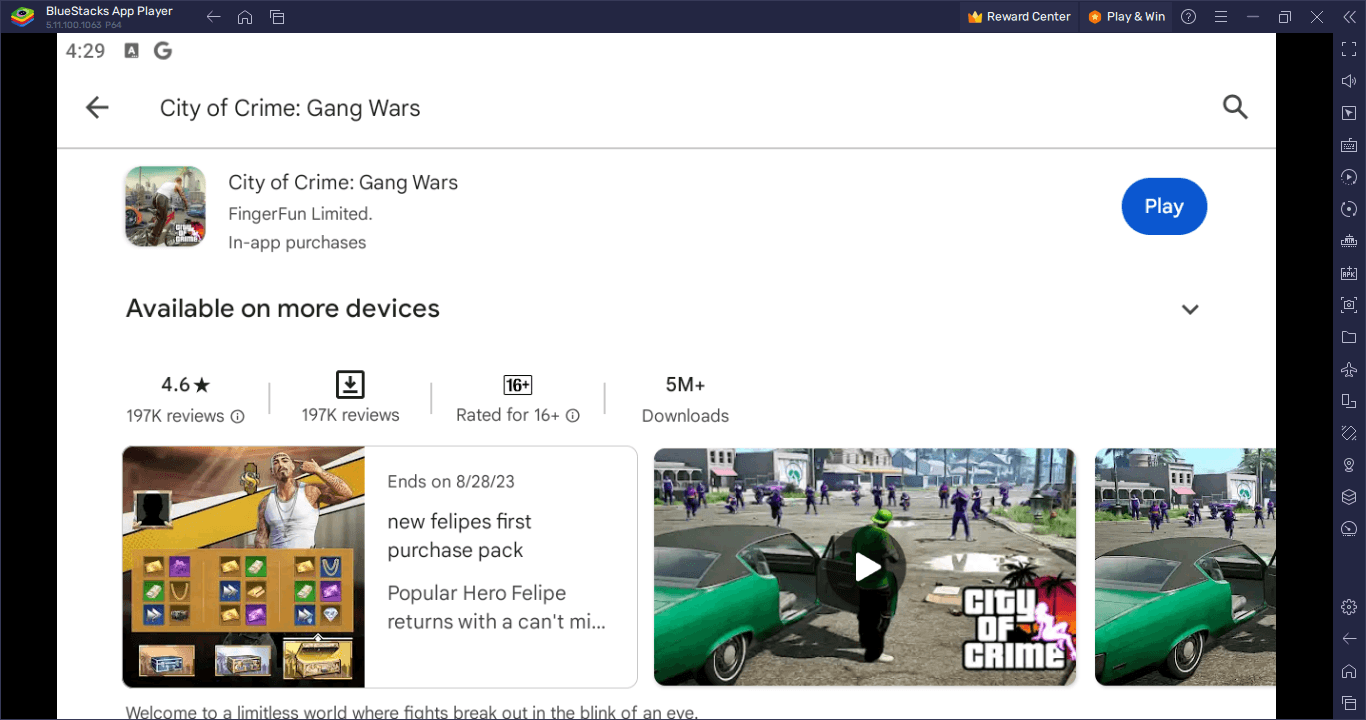Viewport: 1366px width, 720px height.
Task: Expand Available on more devices section
Action: click(x=1190, y=309)
